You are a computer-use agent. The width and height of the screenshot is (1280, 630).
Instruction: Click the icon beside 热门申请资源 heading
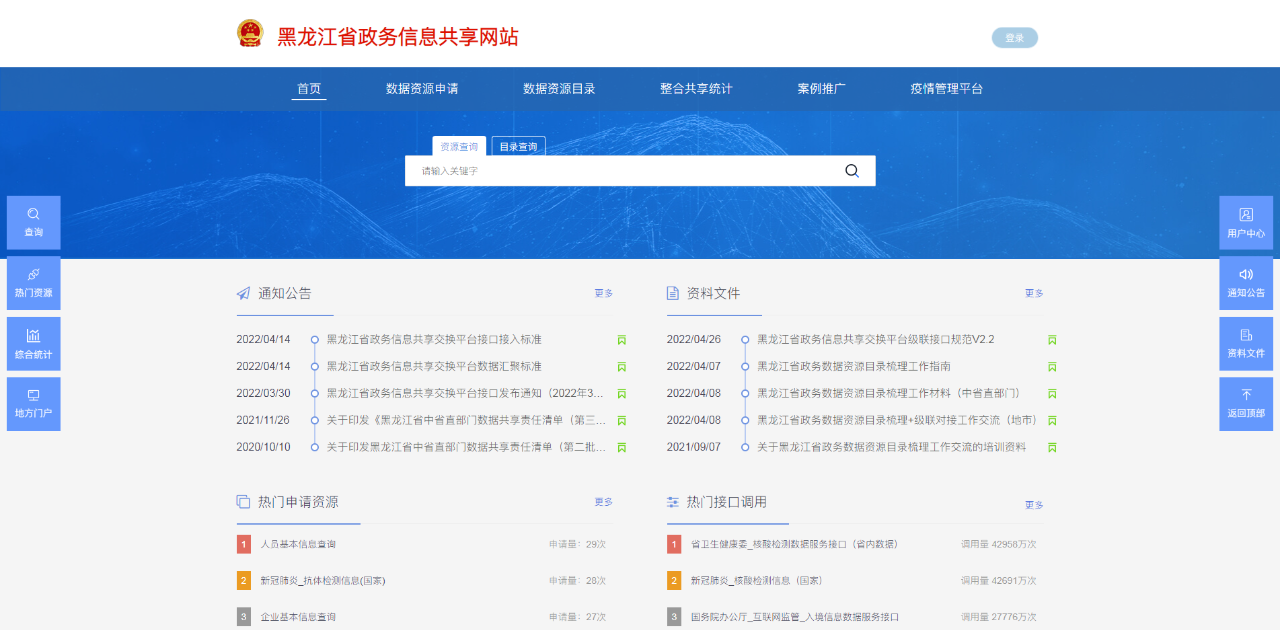point(243,502)
